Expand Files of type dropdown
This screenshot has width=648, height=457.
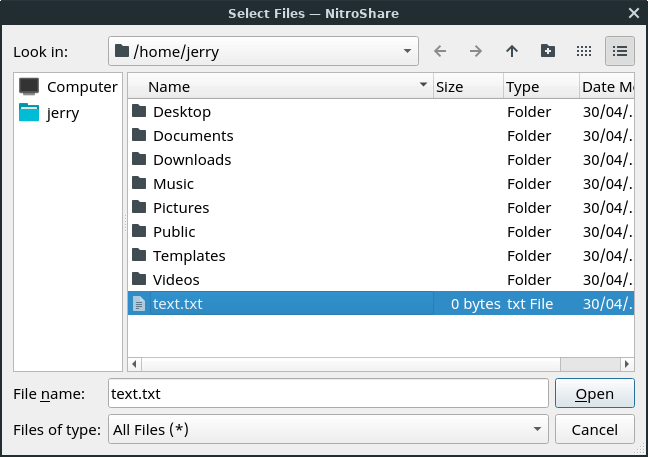pos(327,430)
